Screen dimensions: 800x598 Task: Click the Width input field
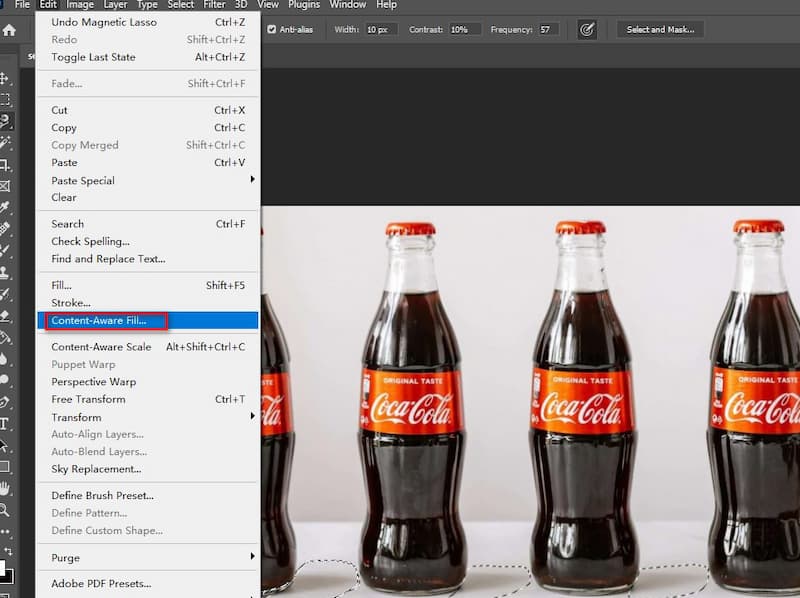point(381,30)
